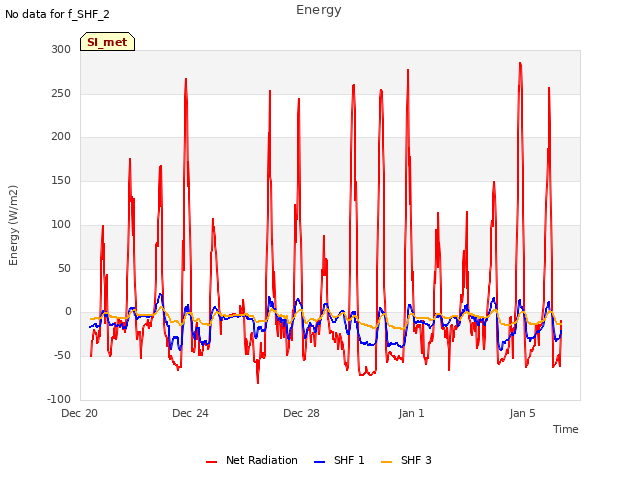The height and width of the screenshot is (480, 640).
Task: Select the Energy chart title
Action: [x=319, y=10]
